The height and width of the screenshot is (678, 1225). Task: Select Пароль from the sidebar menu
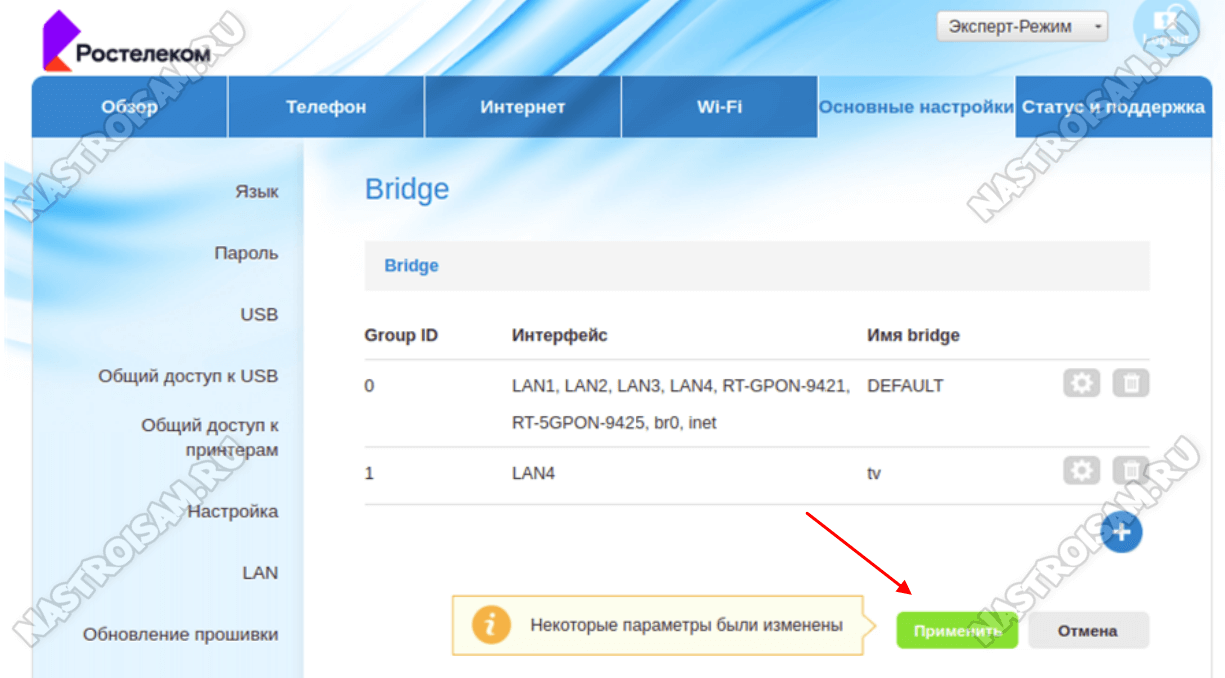[246, 254]
